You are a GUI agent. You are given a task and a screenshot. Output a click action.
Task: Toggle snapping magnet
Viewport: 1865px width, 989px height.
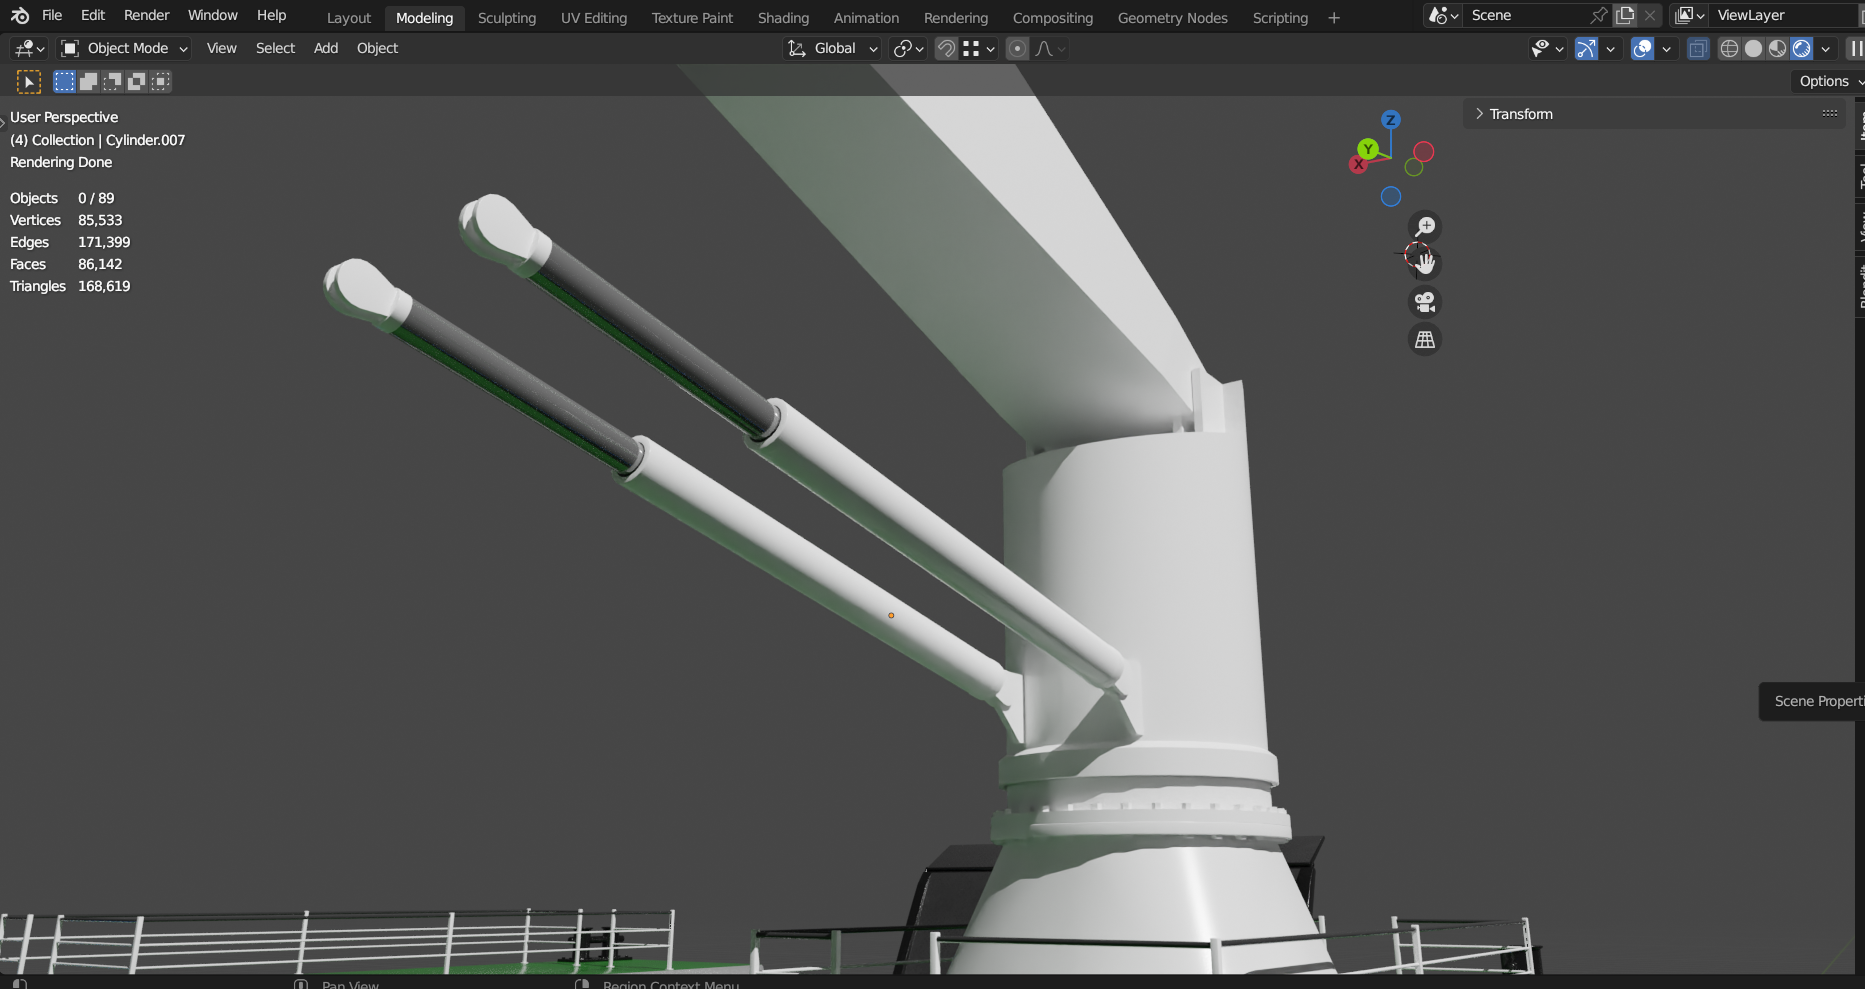click(x=946, y=48)
